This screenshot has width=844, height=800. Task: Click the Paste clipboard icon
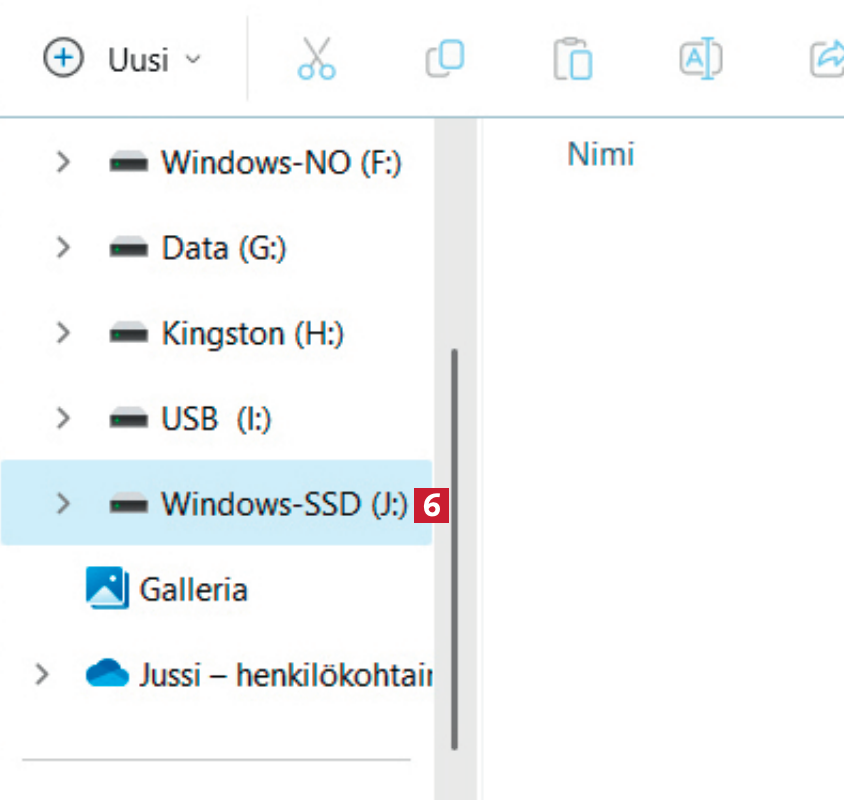pos(572,59)
